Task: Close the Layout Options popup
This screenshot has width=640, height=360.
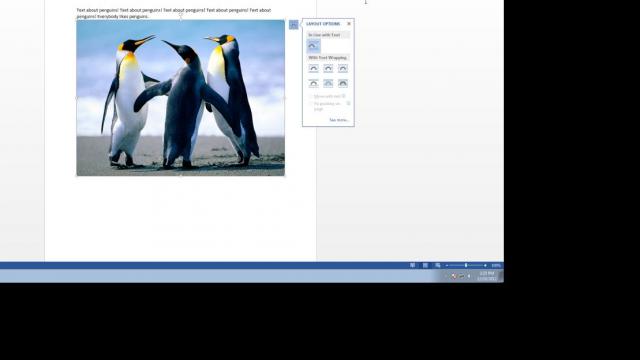Action: click(x=349, y=24)
